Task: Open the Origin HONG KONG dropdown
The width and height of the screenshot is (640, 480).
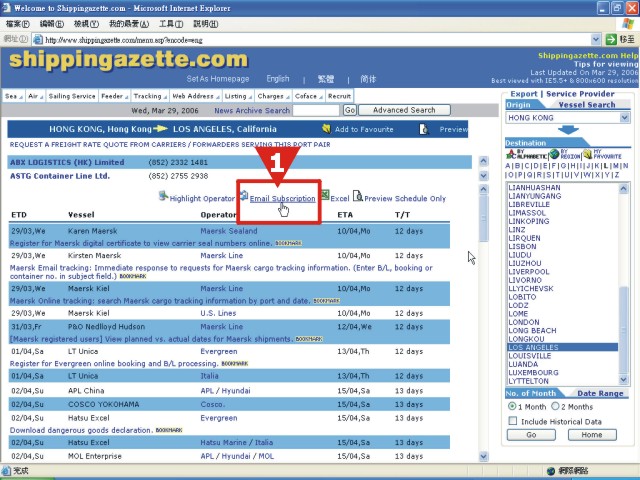Action: [x=624, y=118]
